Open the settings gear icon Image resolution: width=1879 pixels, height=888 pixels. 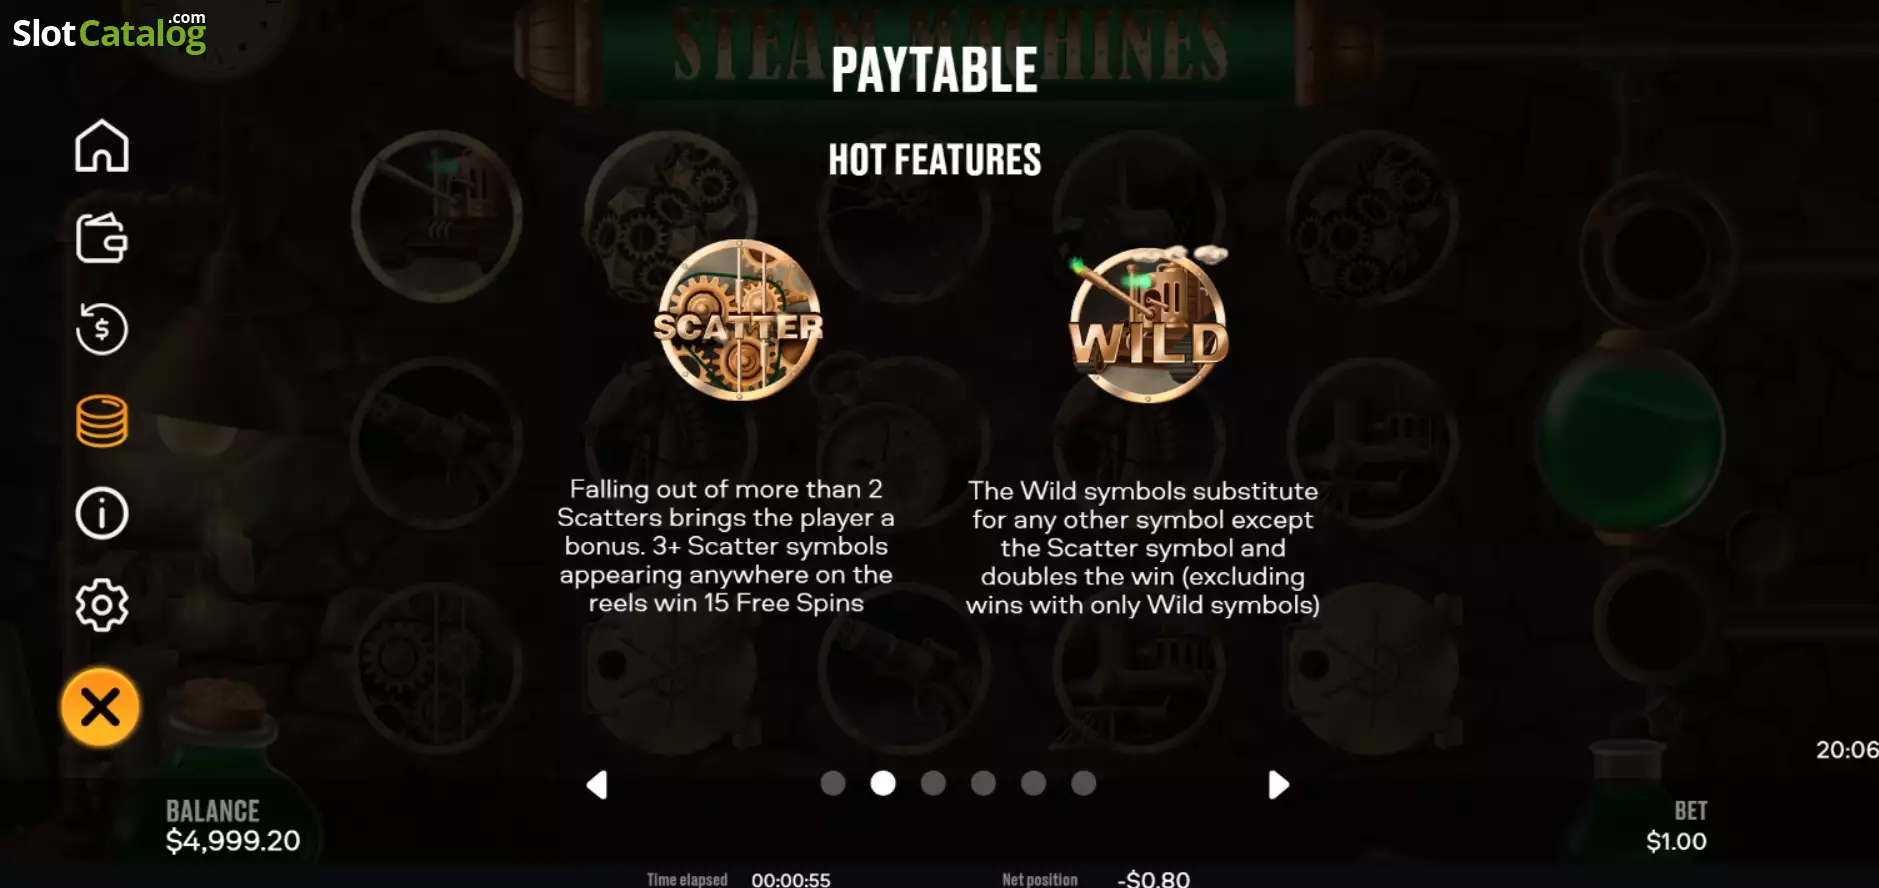(102, 605)
